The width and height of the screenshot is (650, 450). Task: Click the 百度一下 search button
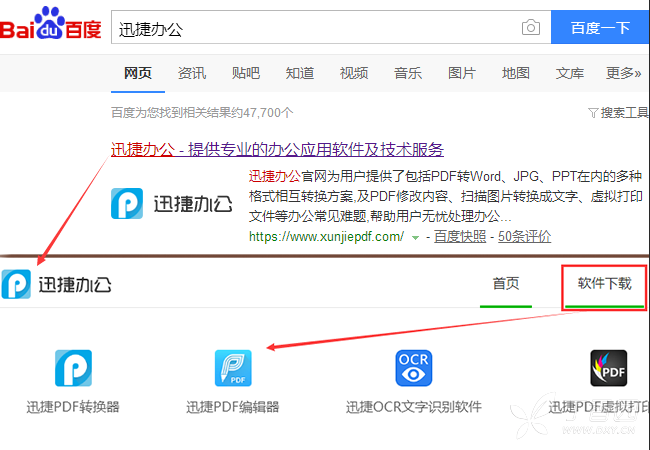pyautogui.click(x=600, y=27)
